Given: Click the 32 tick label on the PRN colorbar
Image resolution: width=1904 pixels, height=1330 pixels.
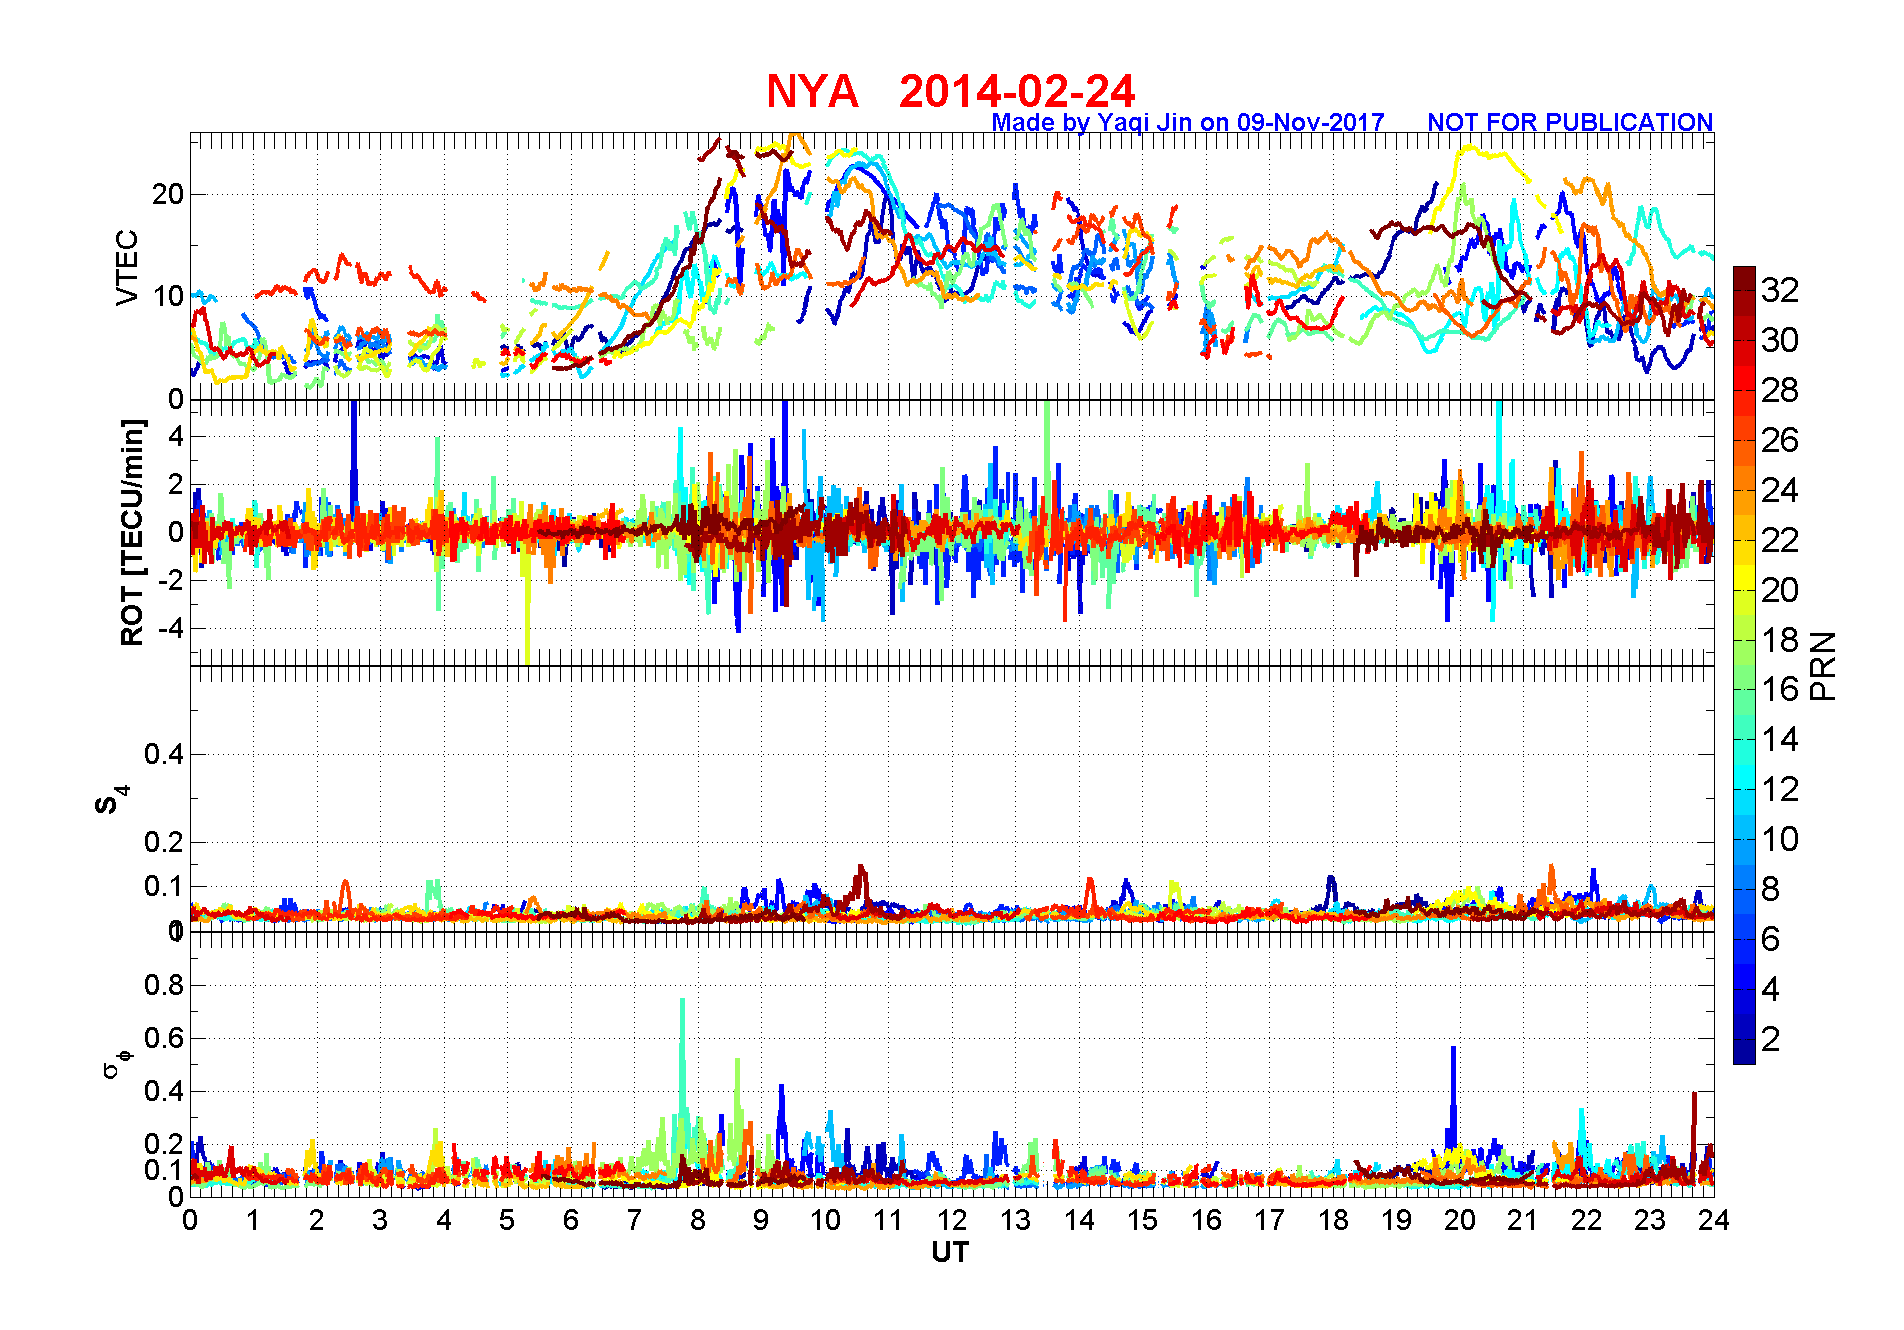Looking at the screenshot, I should (x=1780, y=290).
